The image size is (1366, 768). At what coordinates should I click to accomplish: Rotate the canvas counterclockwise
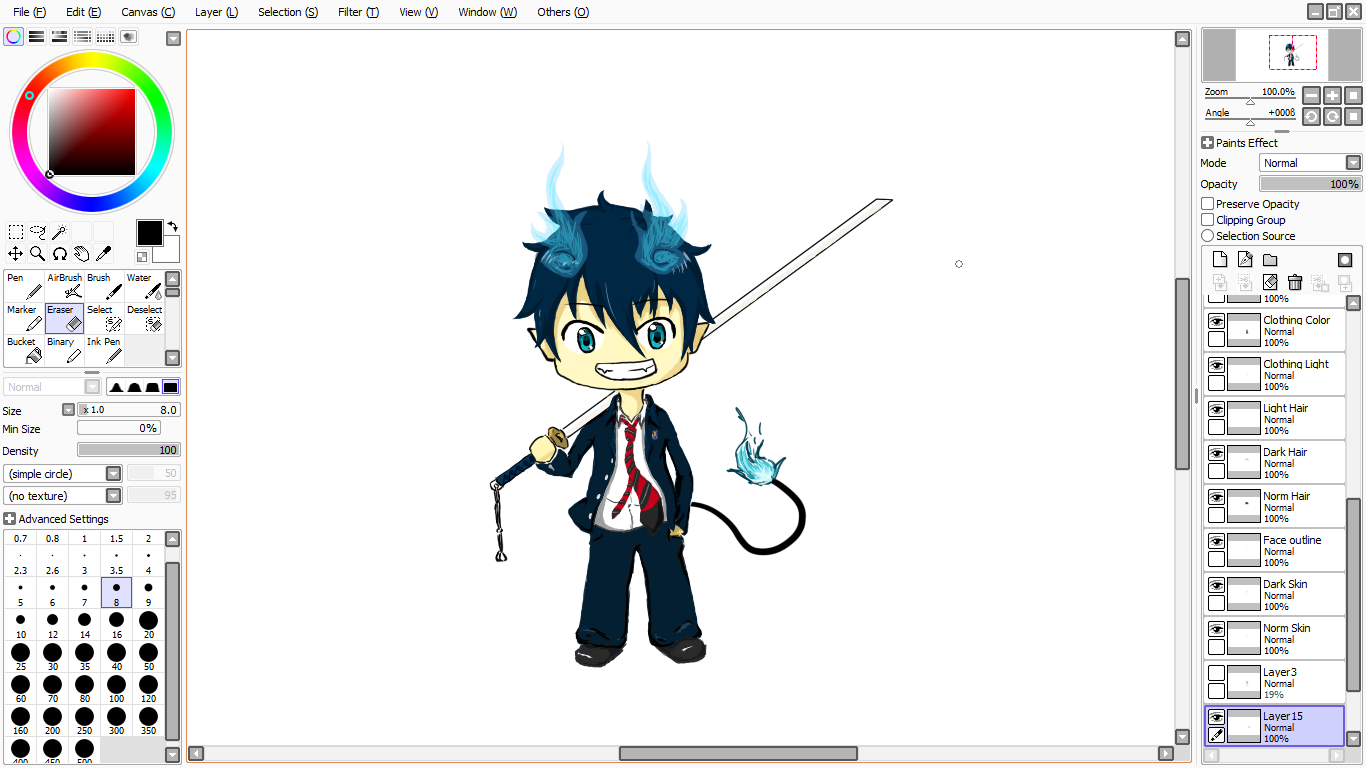point(1311,117)
